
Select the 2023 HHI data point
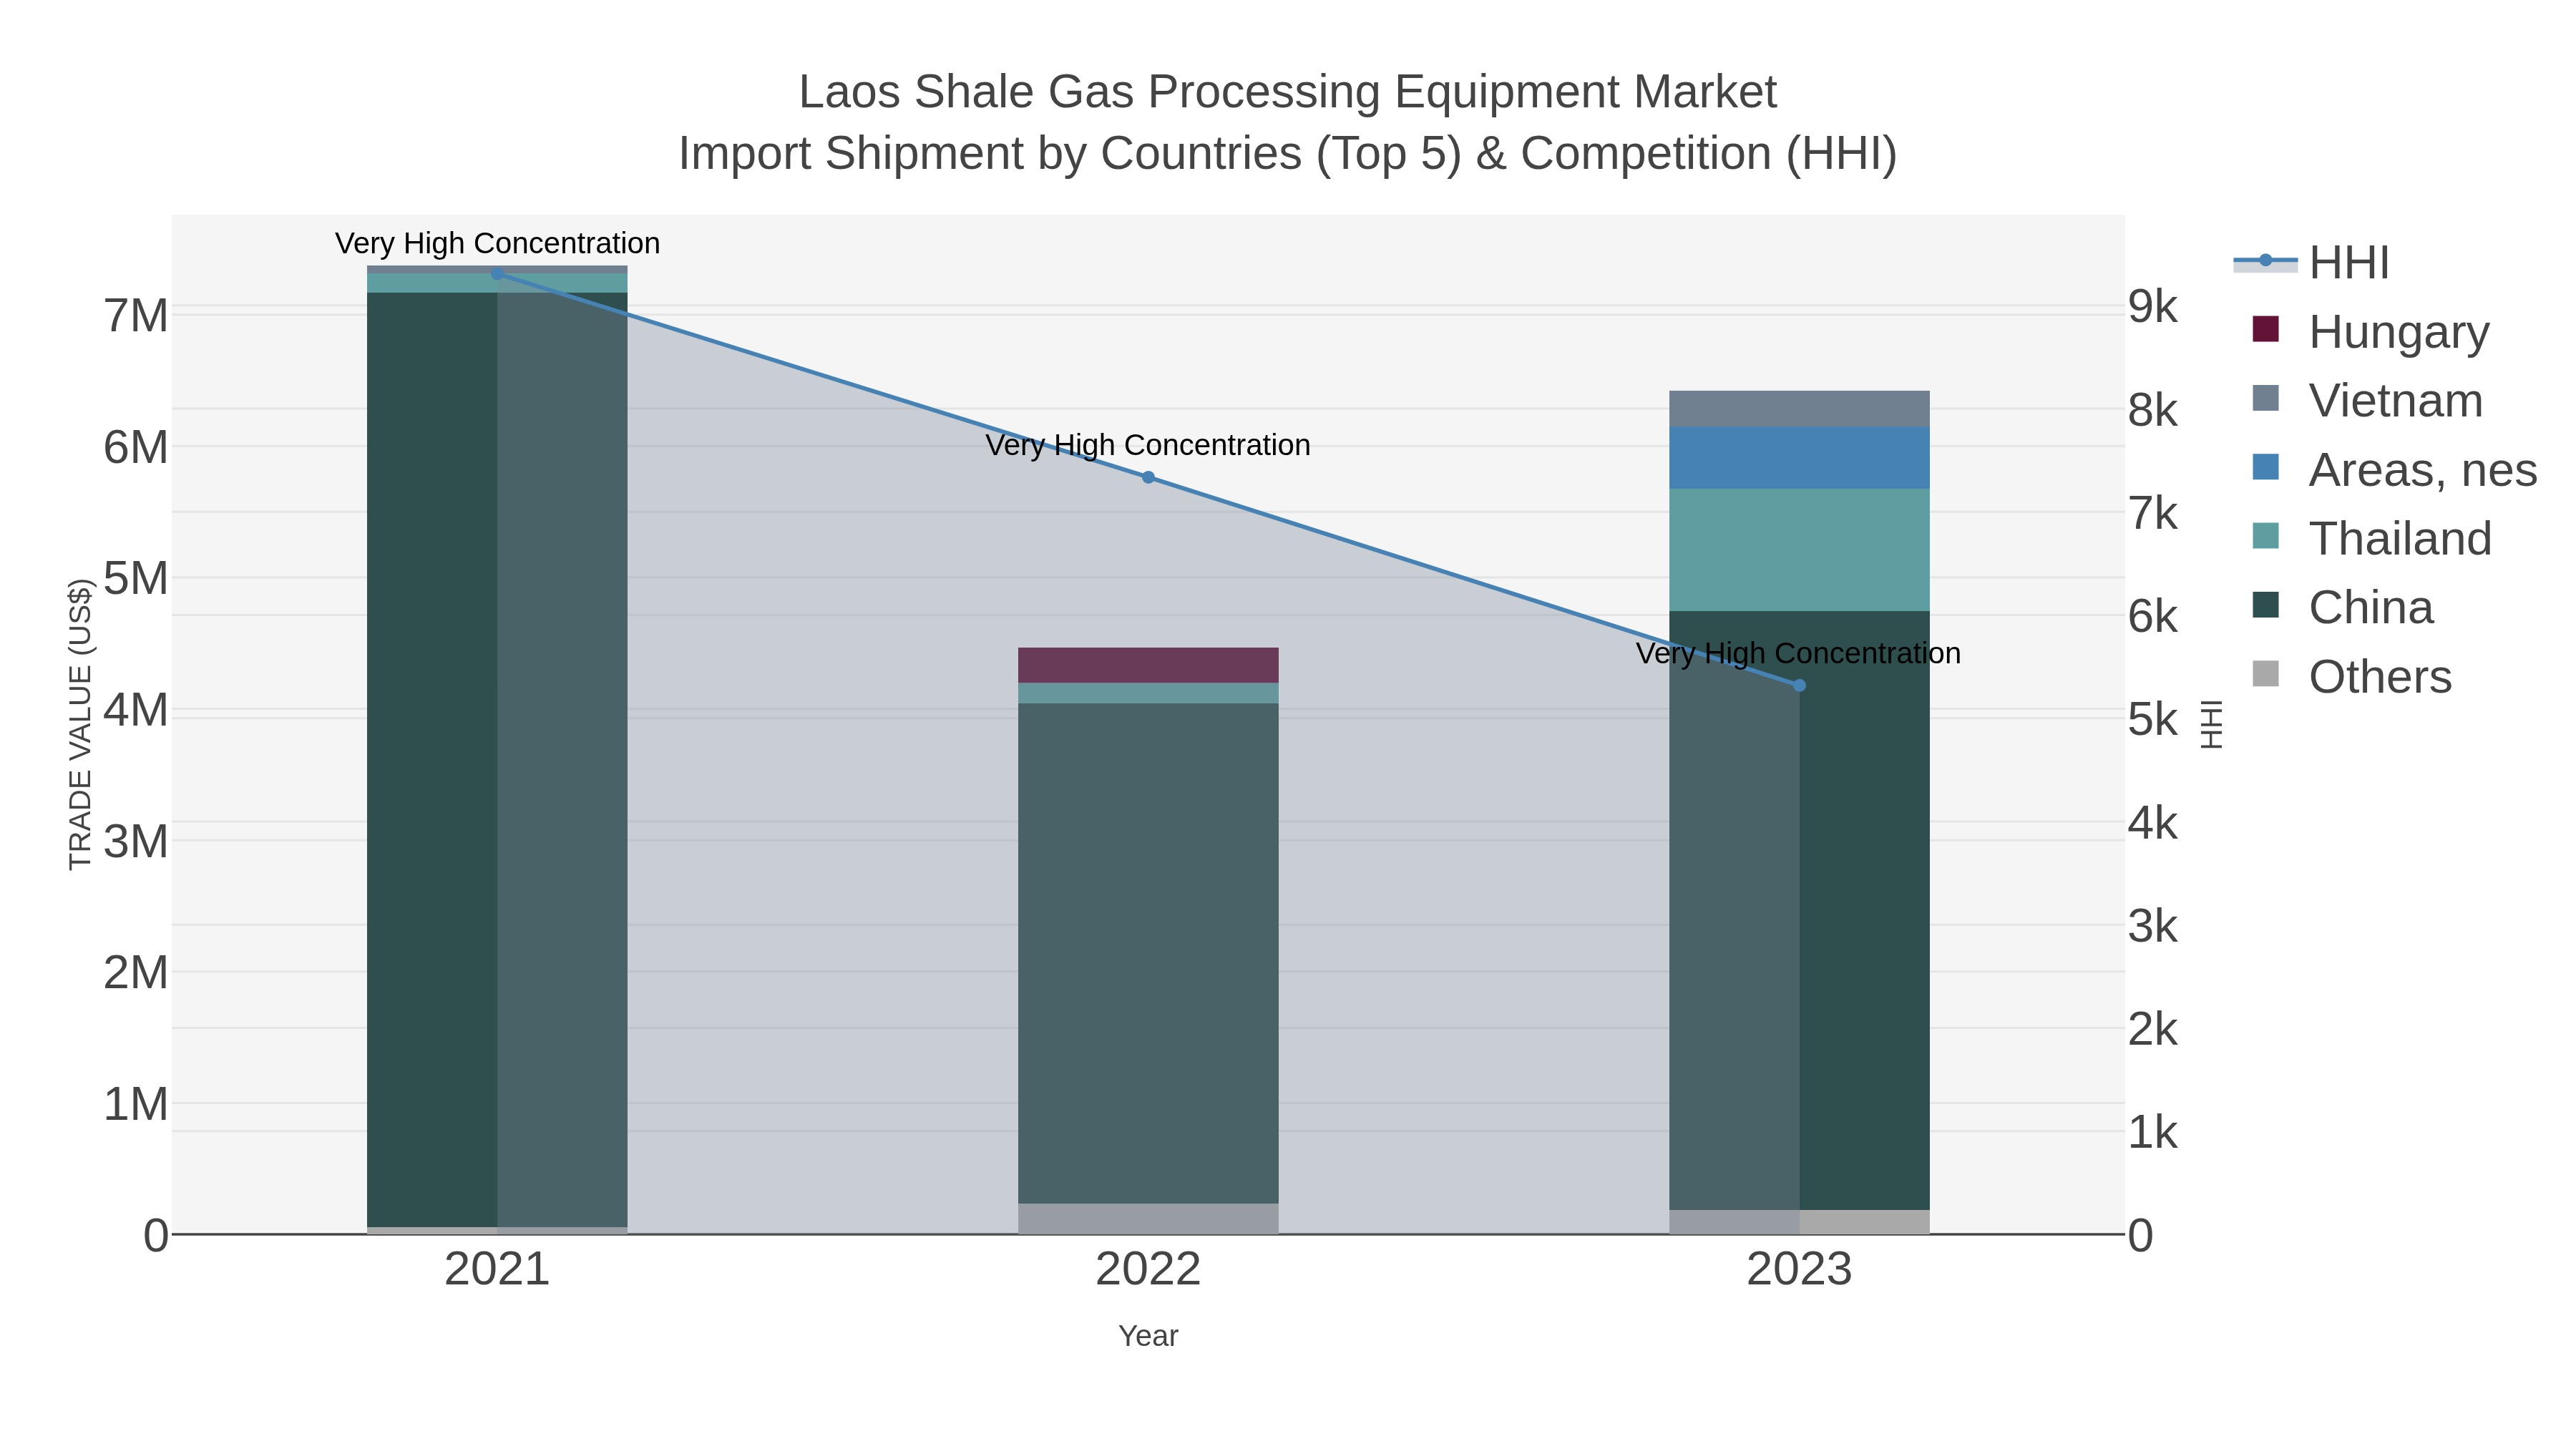[x=1799, y=685]
